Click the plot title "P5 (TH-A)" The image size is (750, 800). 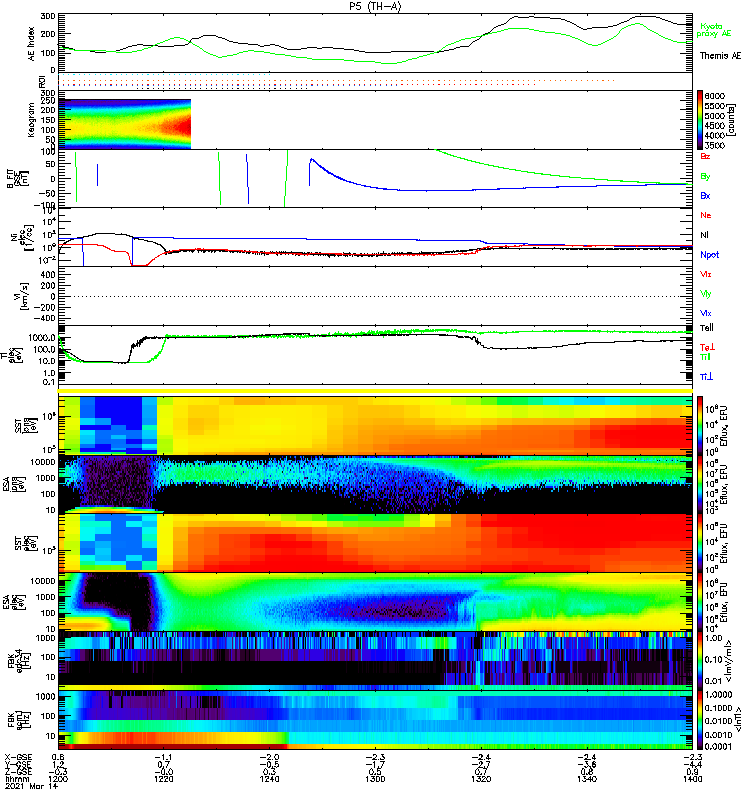click(x=375, y=6)
